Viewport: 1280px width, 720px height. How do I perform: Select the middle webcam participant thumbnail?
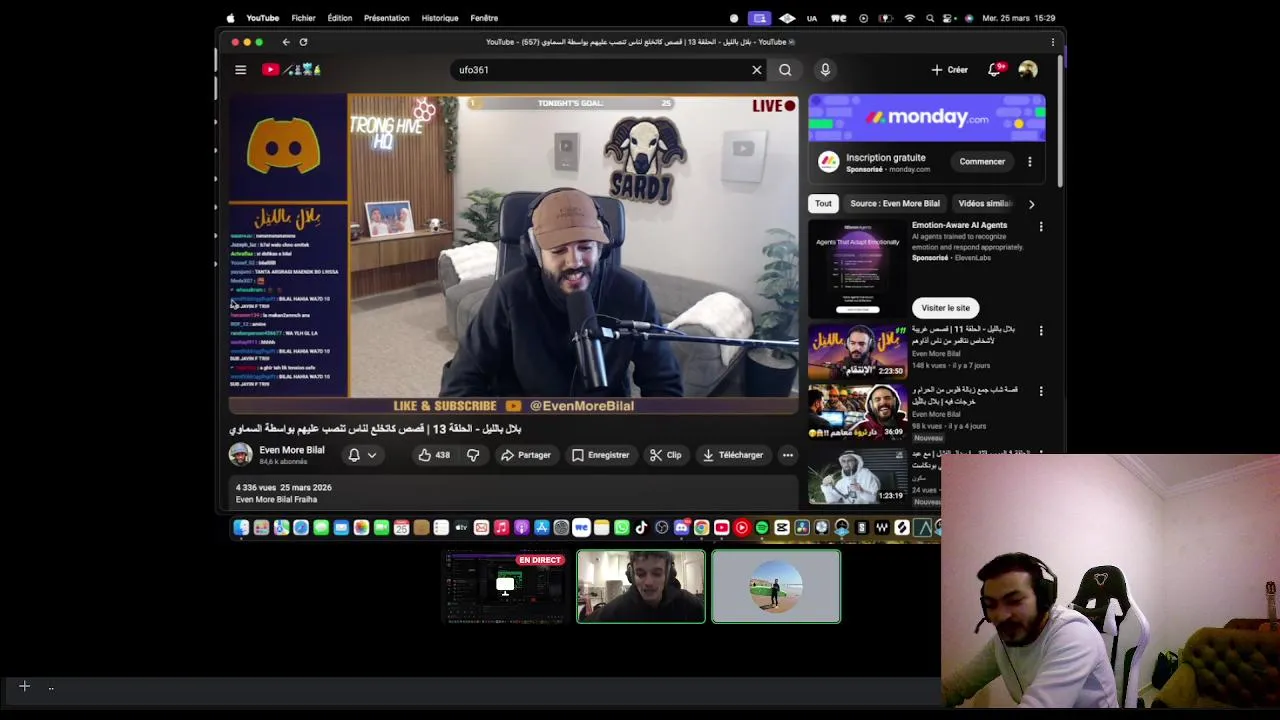640,587
